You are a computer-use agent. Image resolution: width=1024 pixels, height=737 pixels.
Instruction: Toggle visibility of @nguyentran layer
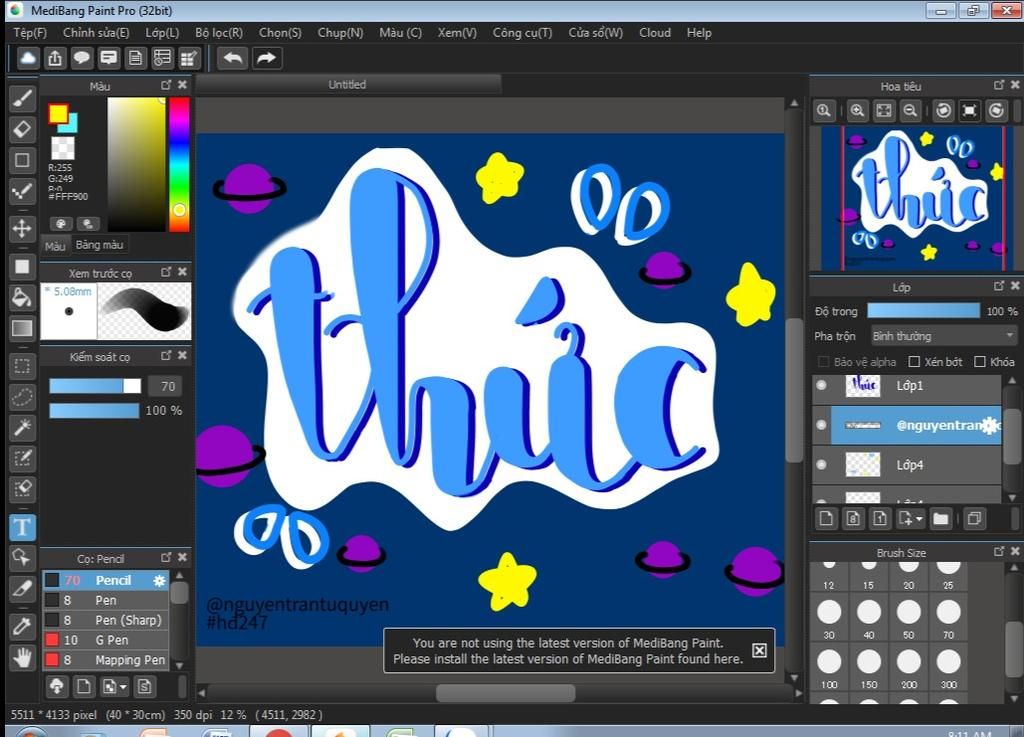(x=822, y=425)
